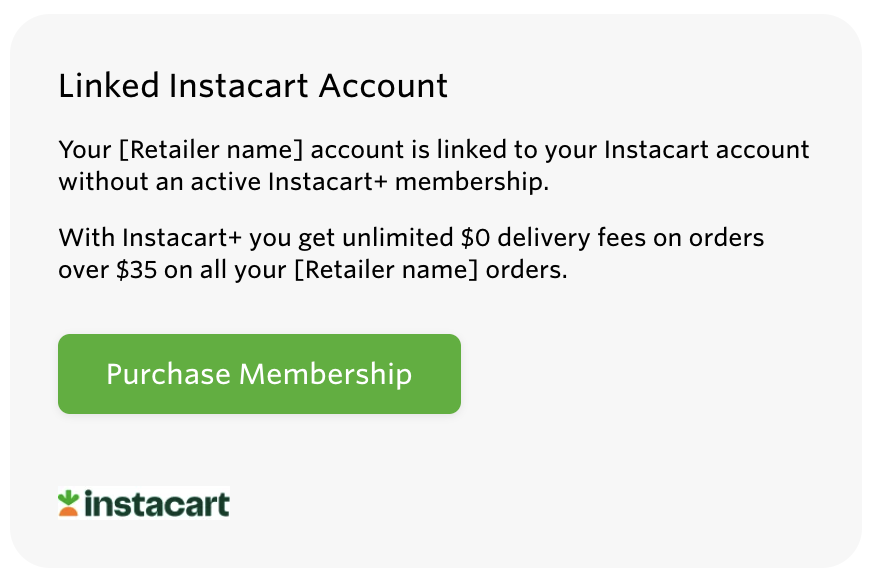Click the Instacart wordmark beside the carrot
The image size is (880, 582).
tap(156, 503)
